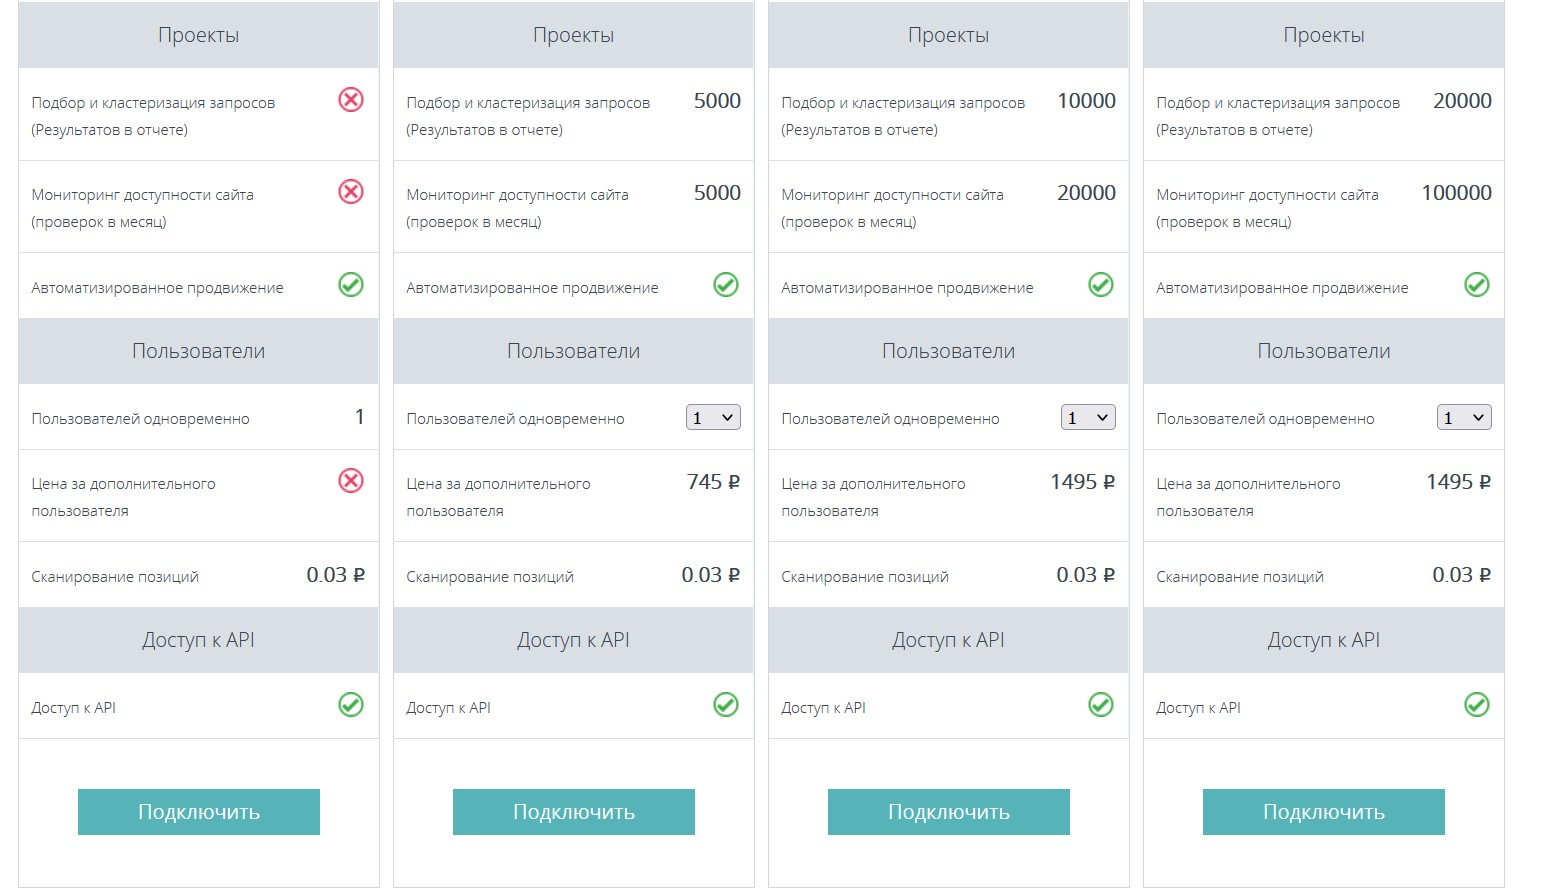Open simultaneous users dropdown in third plan
The image size is (1554, 895).
[1088, 418]
